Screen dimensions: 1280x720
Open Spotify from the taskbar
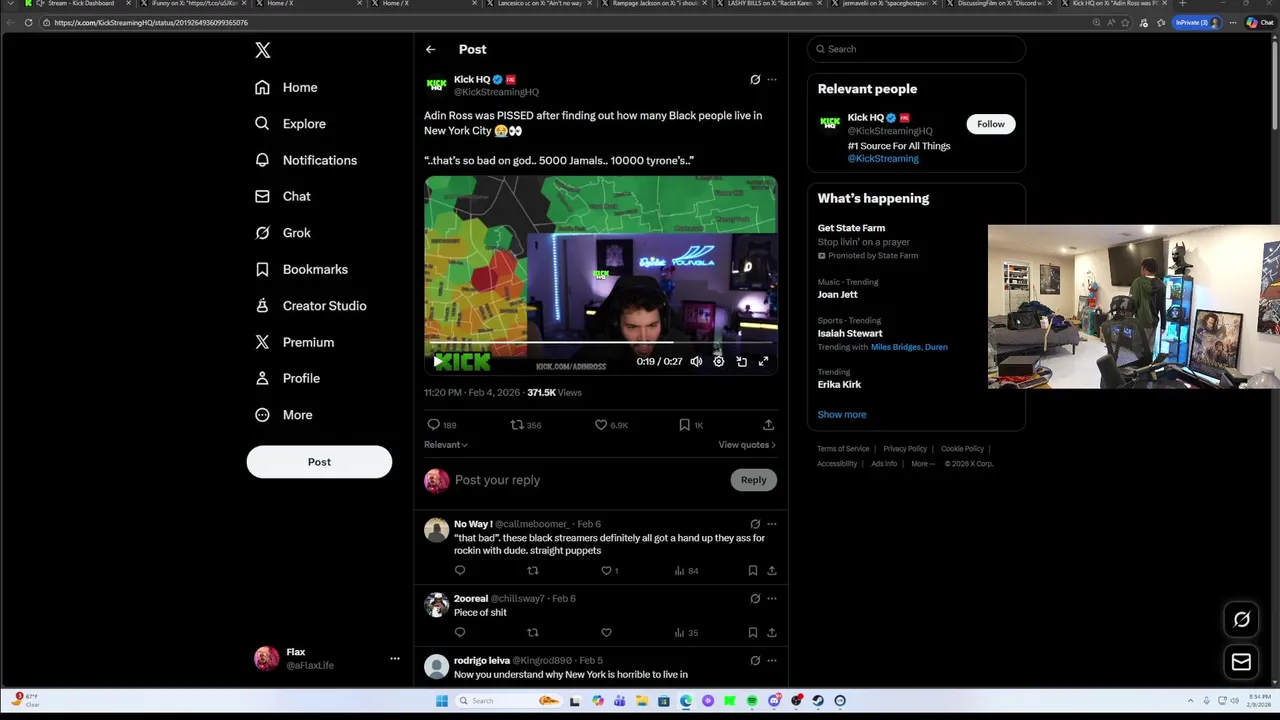pos(752,701)
